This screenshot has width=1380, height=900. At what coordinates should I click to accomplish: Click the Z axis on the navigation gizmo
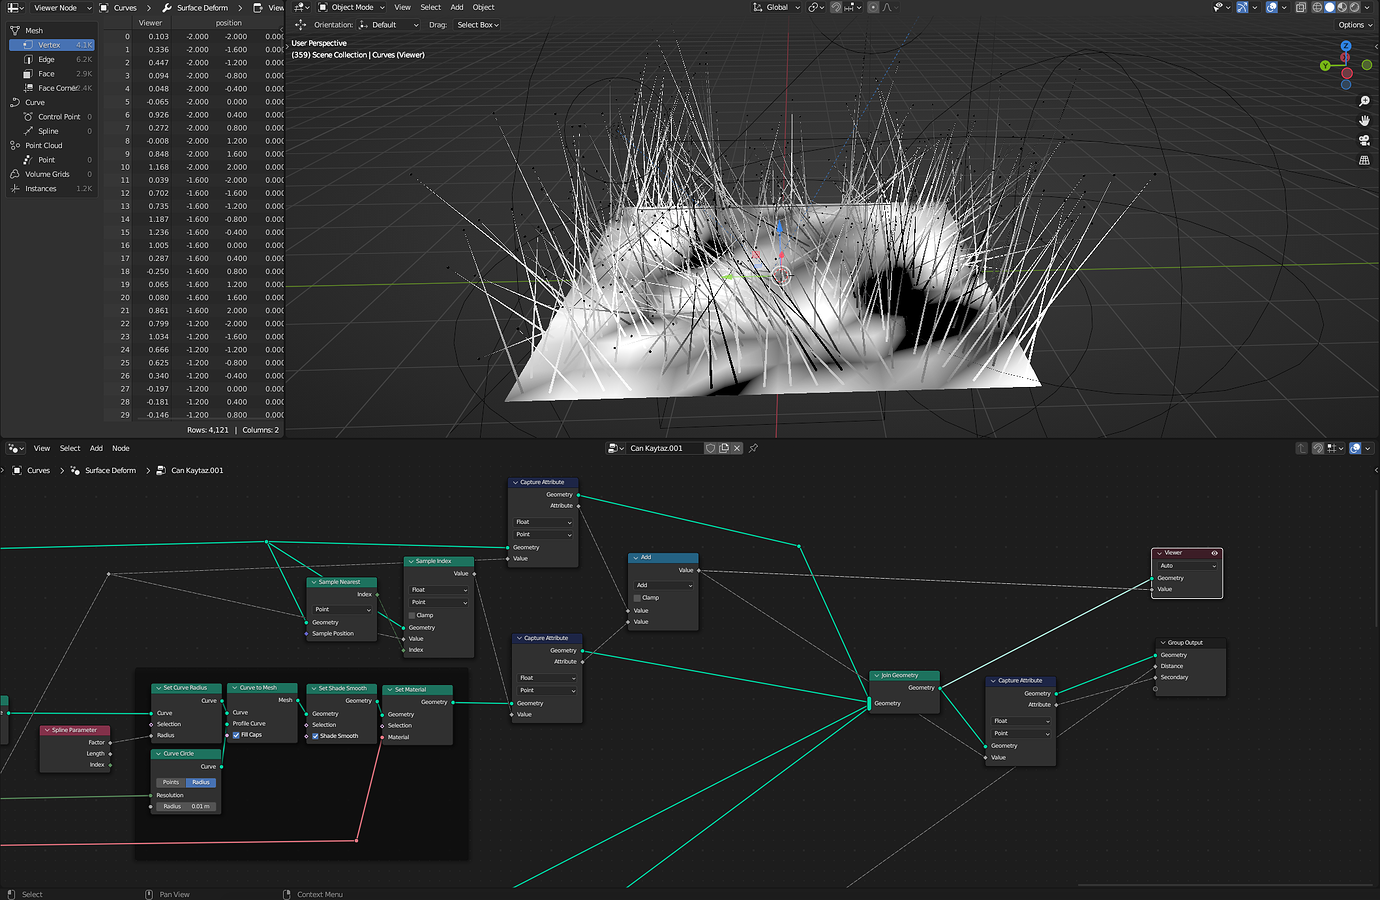[x=1346, y=46]
